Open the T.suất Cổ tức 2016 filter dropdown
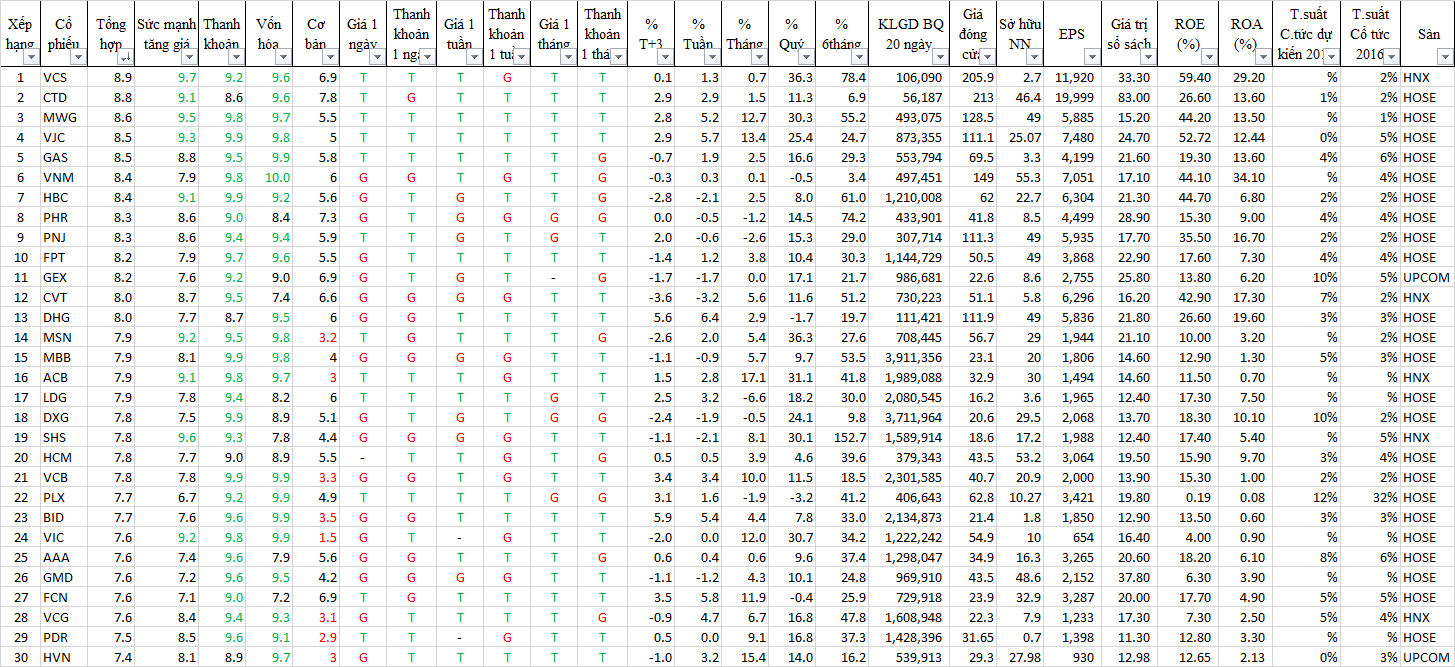 coord(1392,58)
